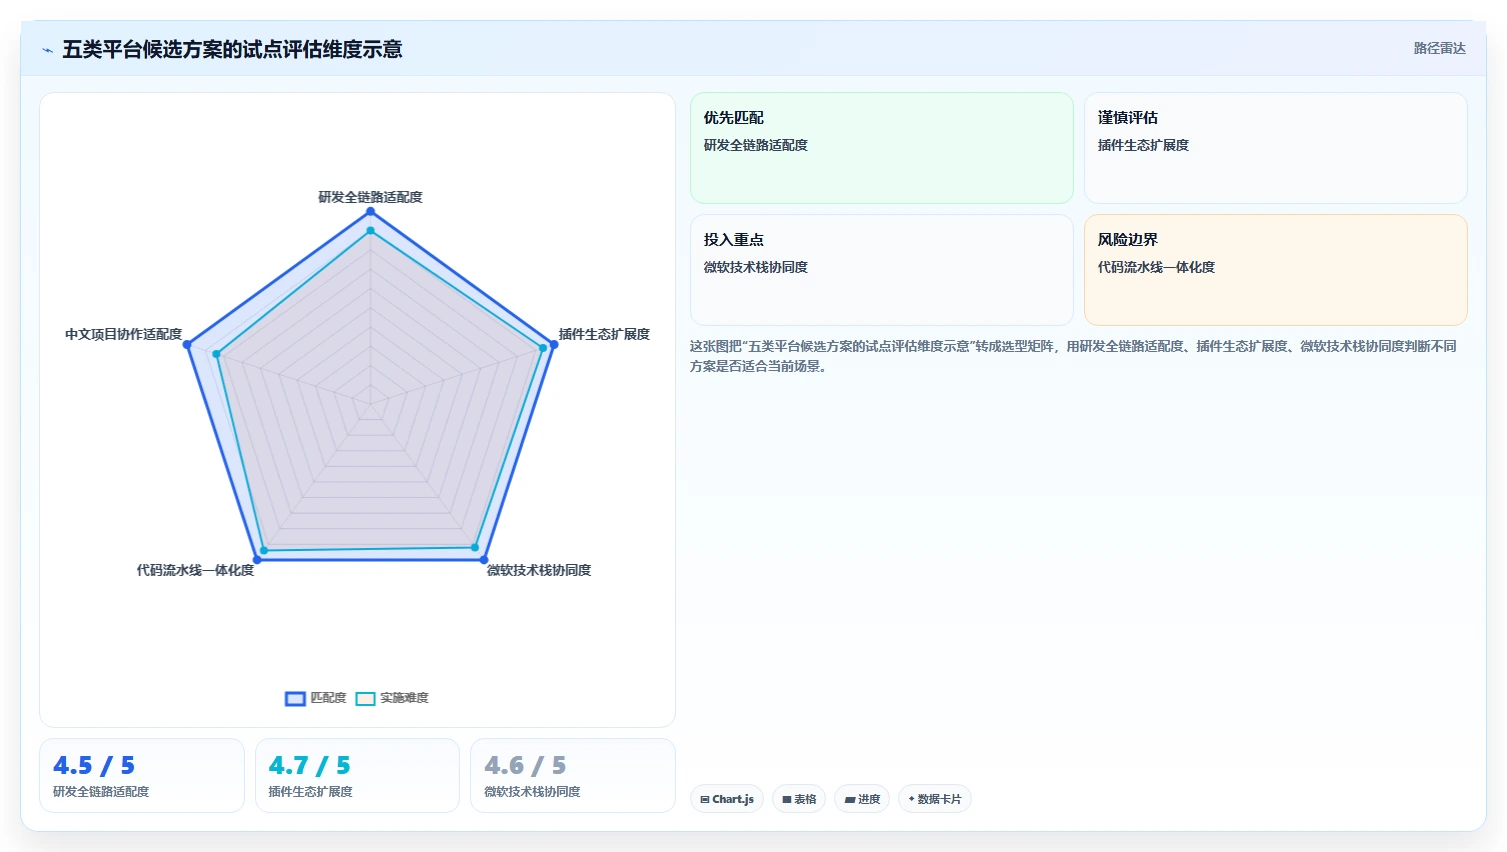The image size is (1507, 852).
Task: Click radar axis label 插件生态扩展度
Action: [604, 334]
